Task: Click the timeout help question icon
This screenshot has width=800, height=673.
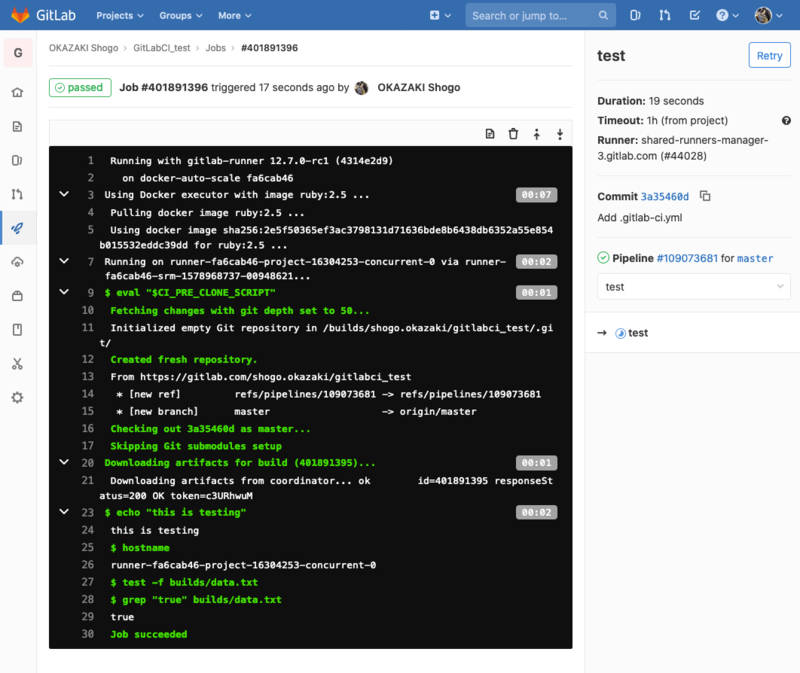Action: 786,120
